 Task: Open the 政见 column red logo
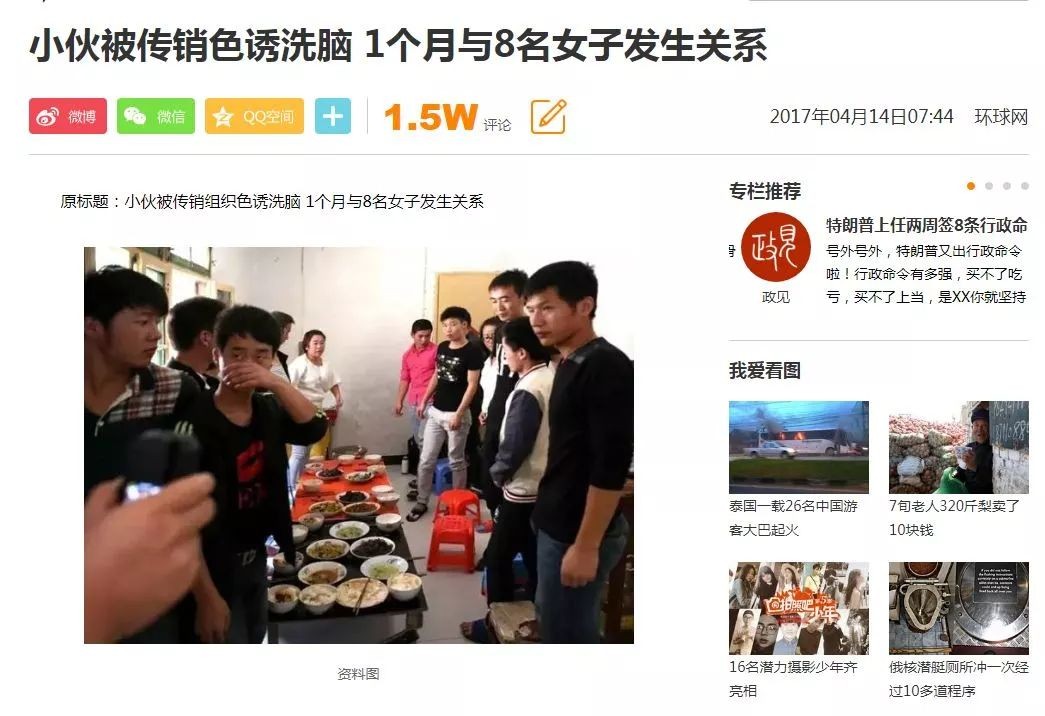[x=776, y=247]
